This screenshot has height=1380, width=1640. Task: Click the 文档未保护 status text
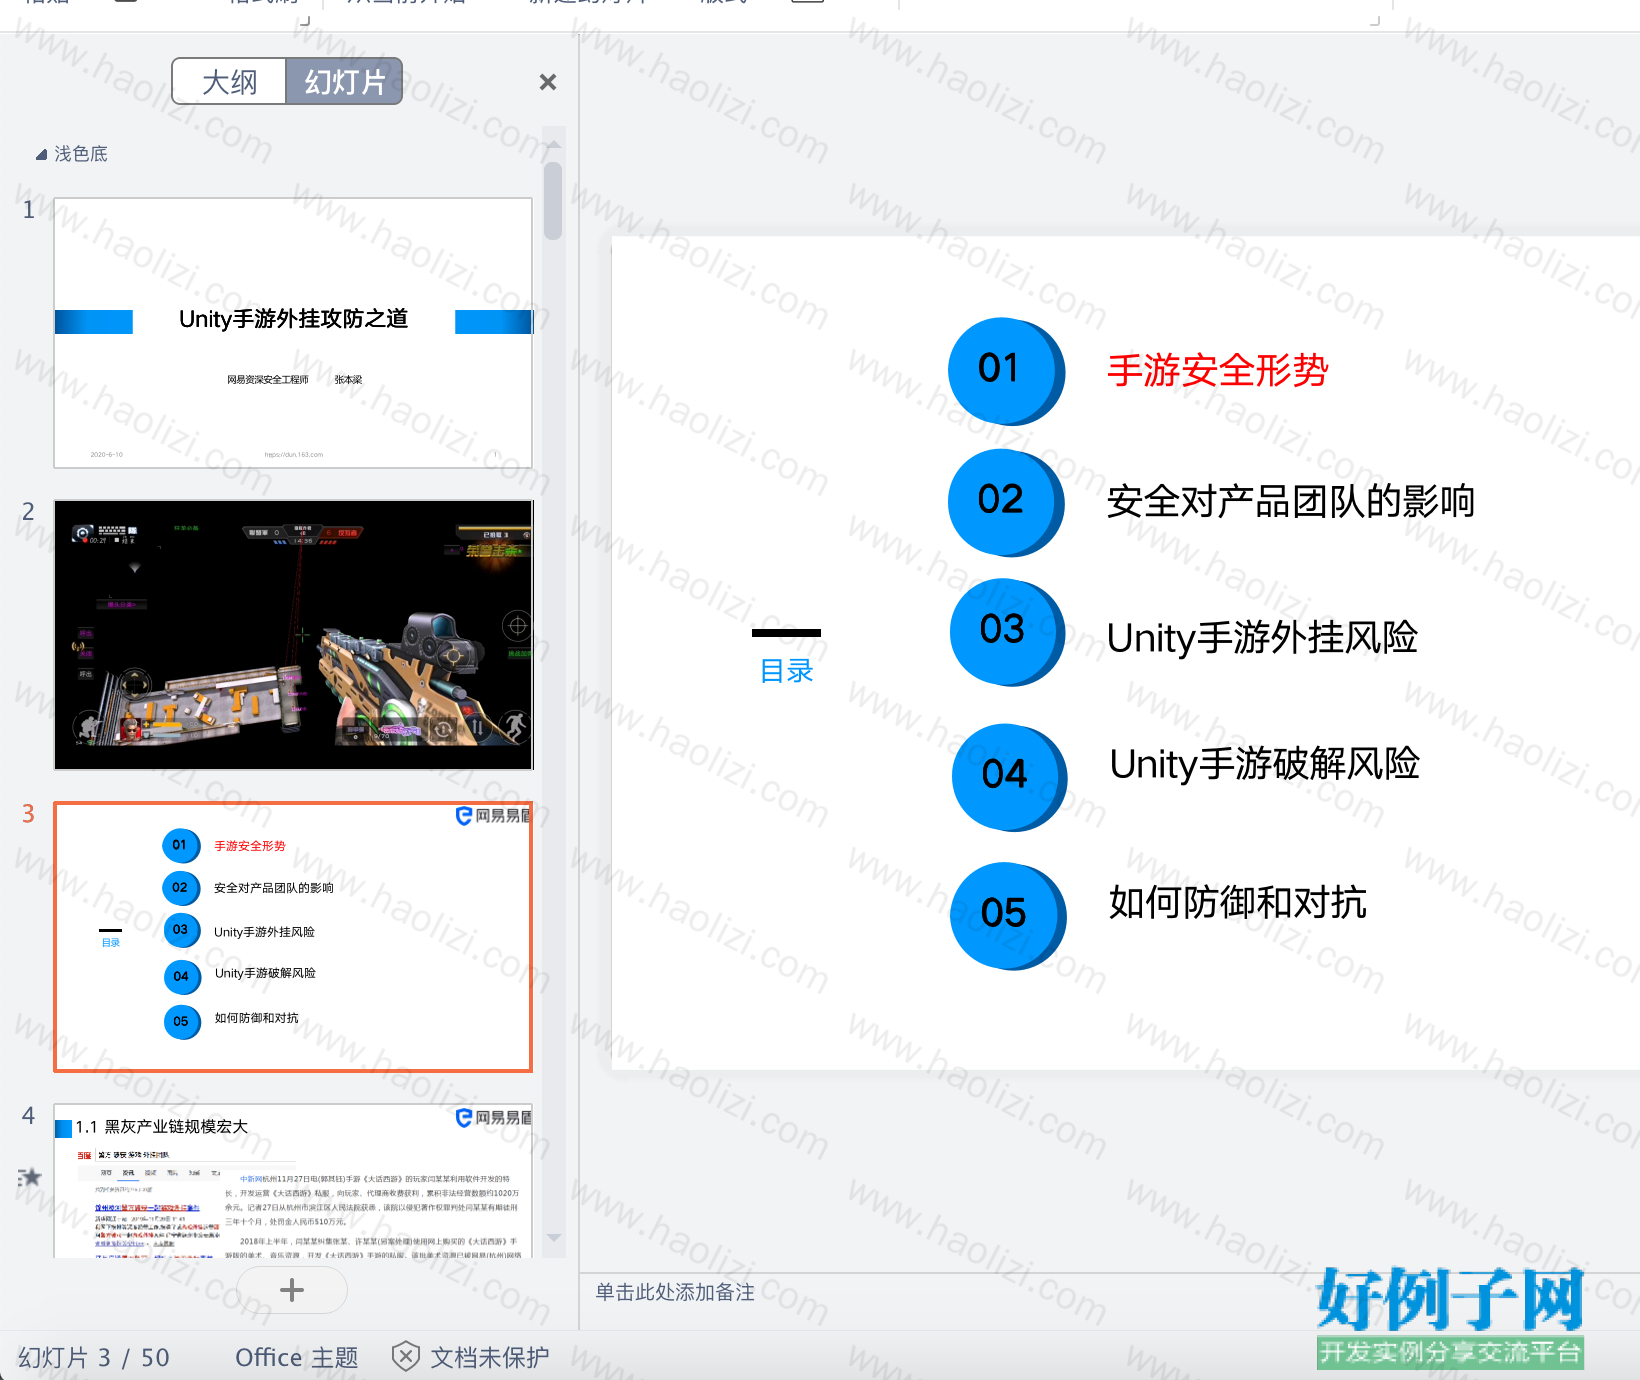point(490,1357)
